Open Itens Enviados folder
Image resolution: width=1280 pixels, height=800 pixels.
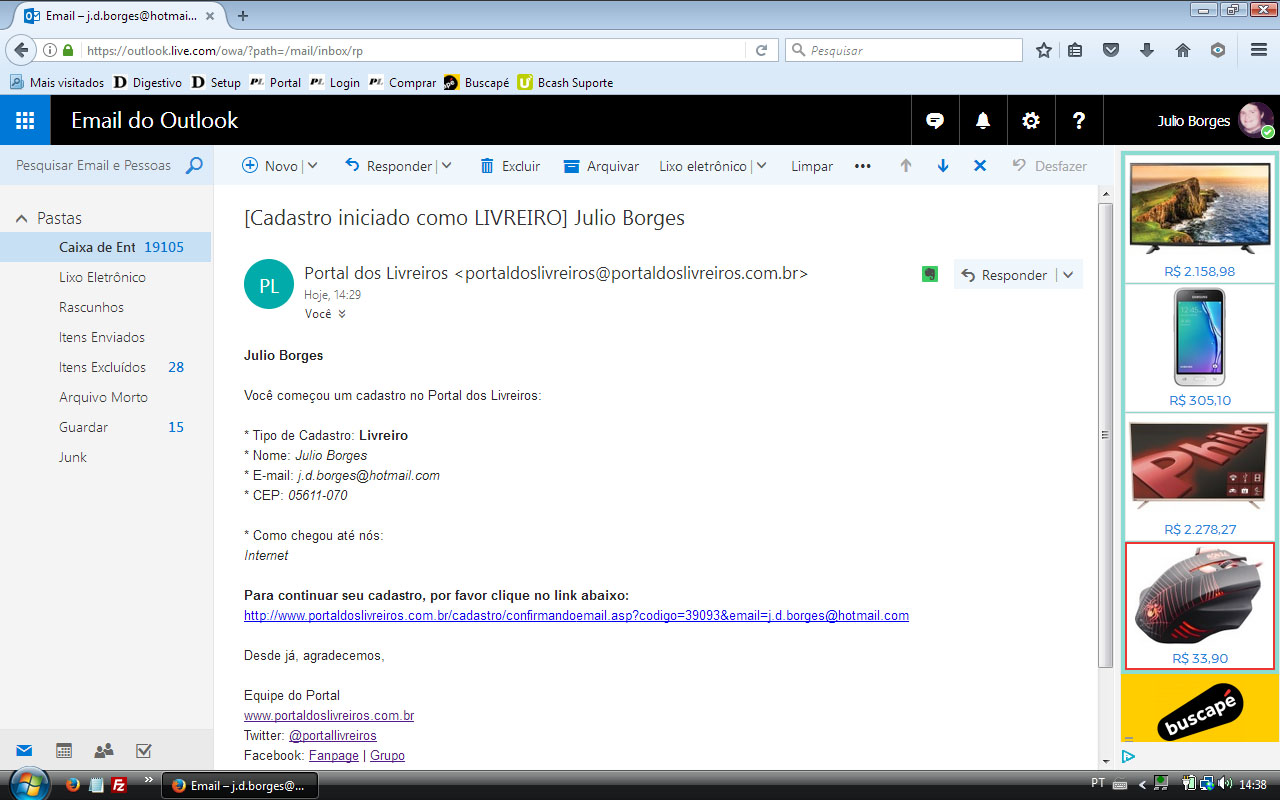click(x=105, y=337)
